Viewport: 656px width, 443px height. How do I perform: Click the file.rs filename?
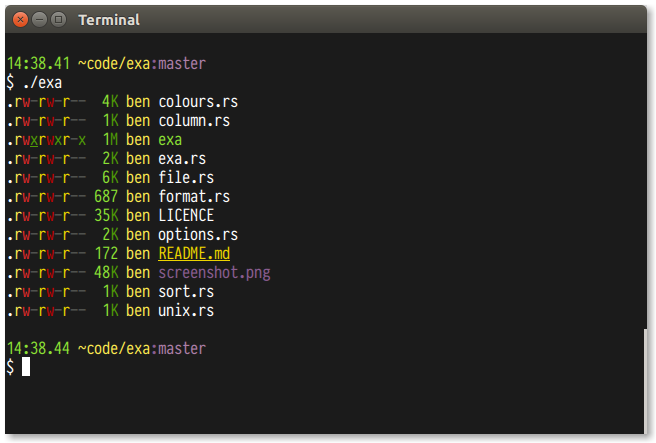click(186, 178)
